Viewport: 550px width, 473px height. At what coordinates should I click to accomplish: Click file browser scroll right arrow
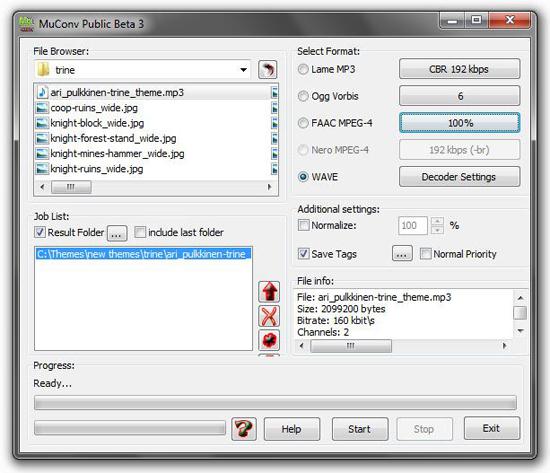pyautogui.click(x=269, y=187)
